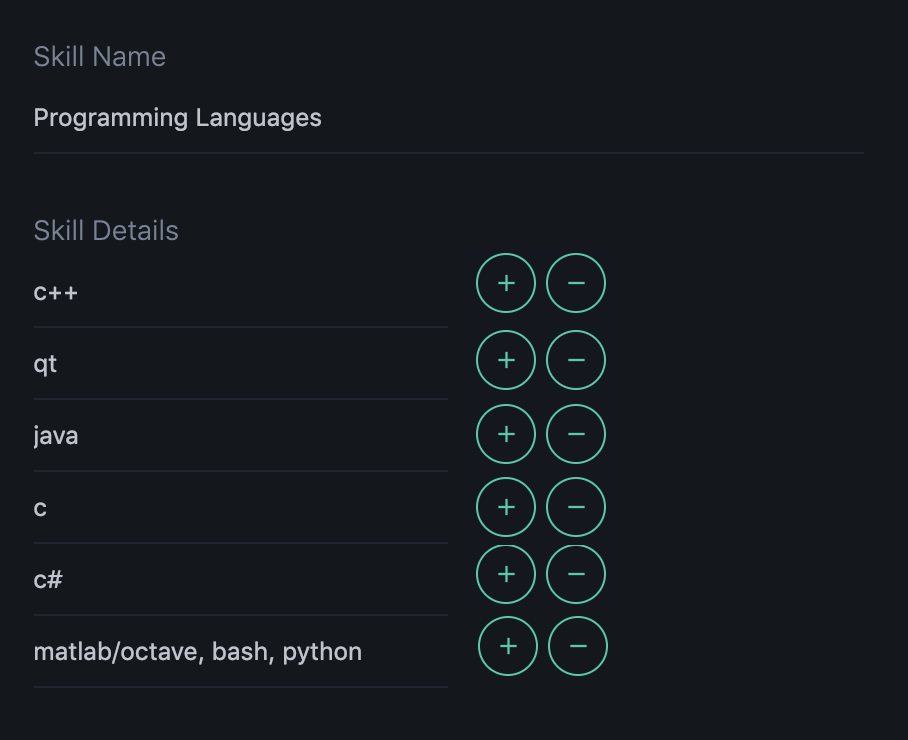Focus the c# skill detail field
Screen dimensions: 908x740
click(x=240, y=580)
